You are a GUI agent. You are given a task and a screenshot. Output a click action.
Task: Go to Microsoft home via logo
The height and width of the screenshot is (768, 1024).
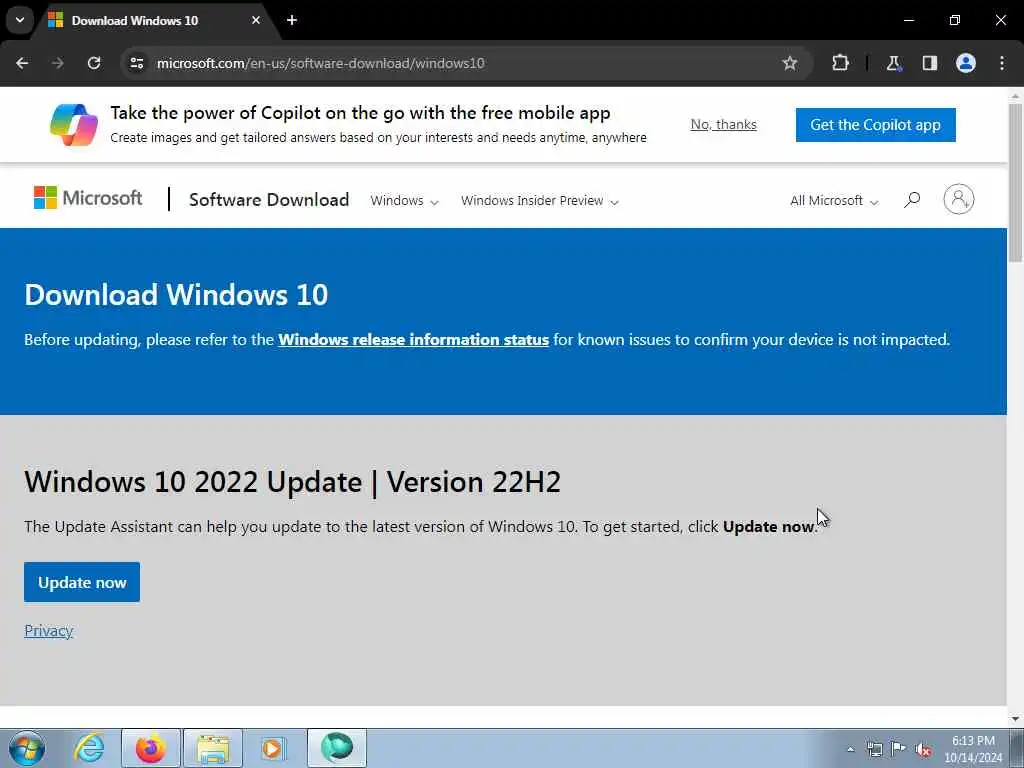88,198
